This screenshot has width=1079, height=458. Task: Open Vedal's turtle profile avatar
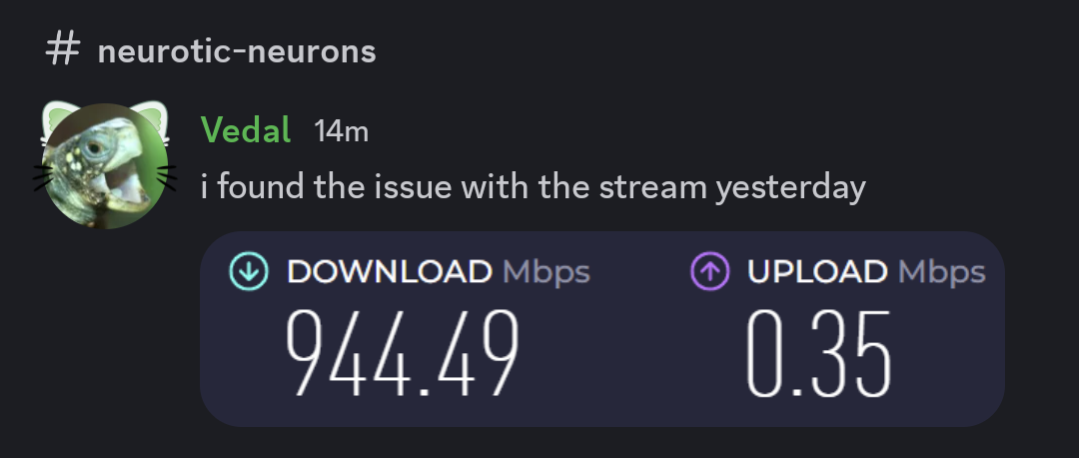point(105,167)
